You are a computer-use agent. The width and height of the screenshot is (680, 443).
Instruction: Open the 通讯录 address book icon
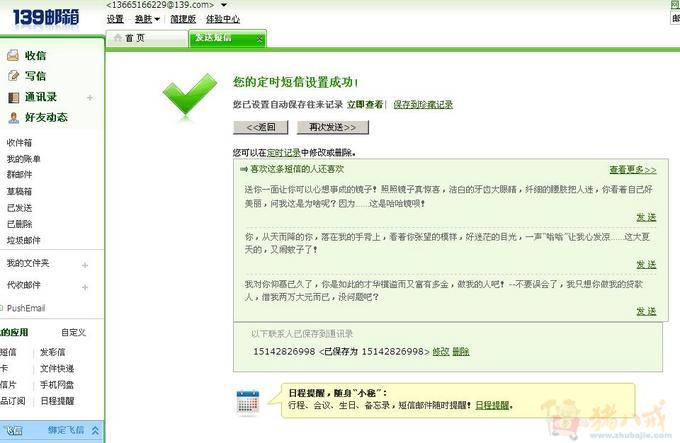pos(13,97)
